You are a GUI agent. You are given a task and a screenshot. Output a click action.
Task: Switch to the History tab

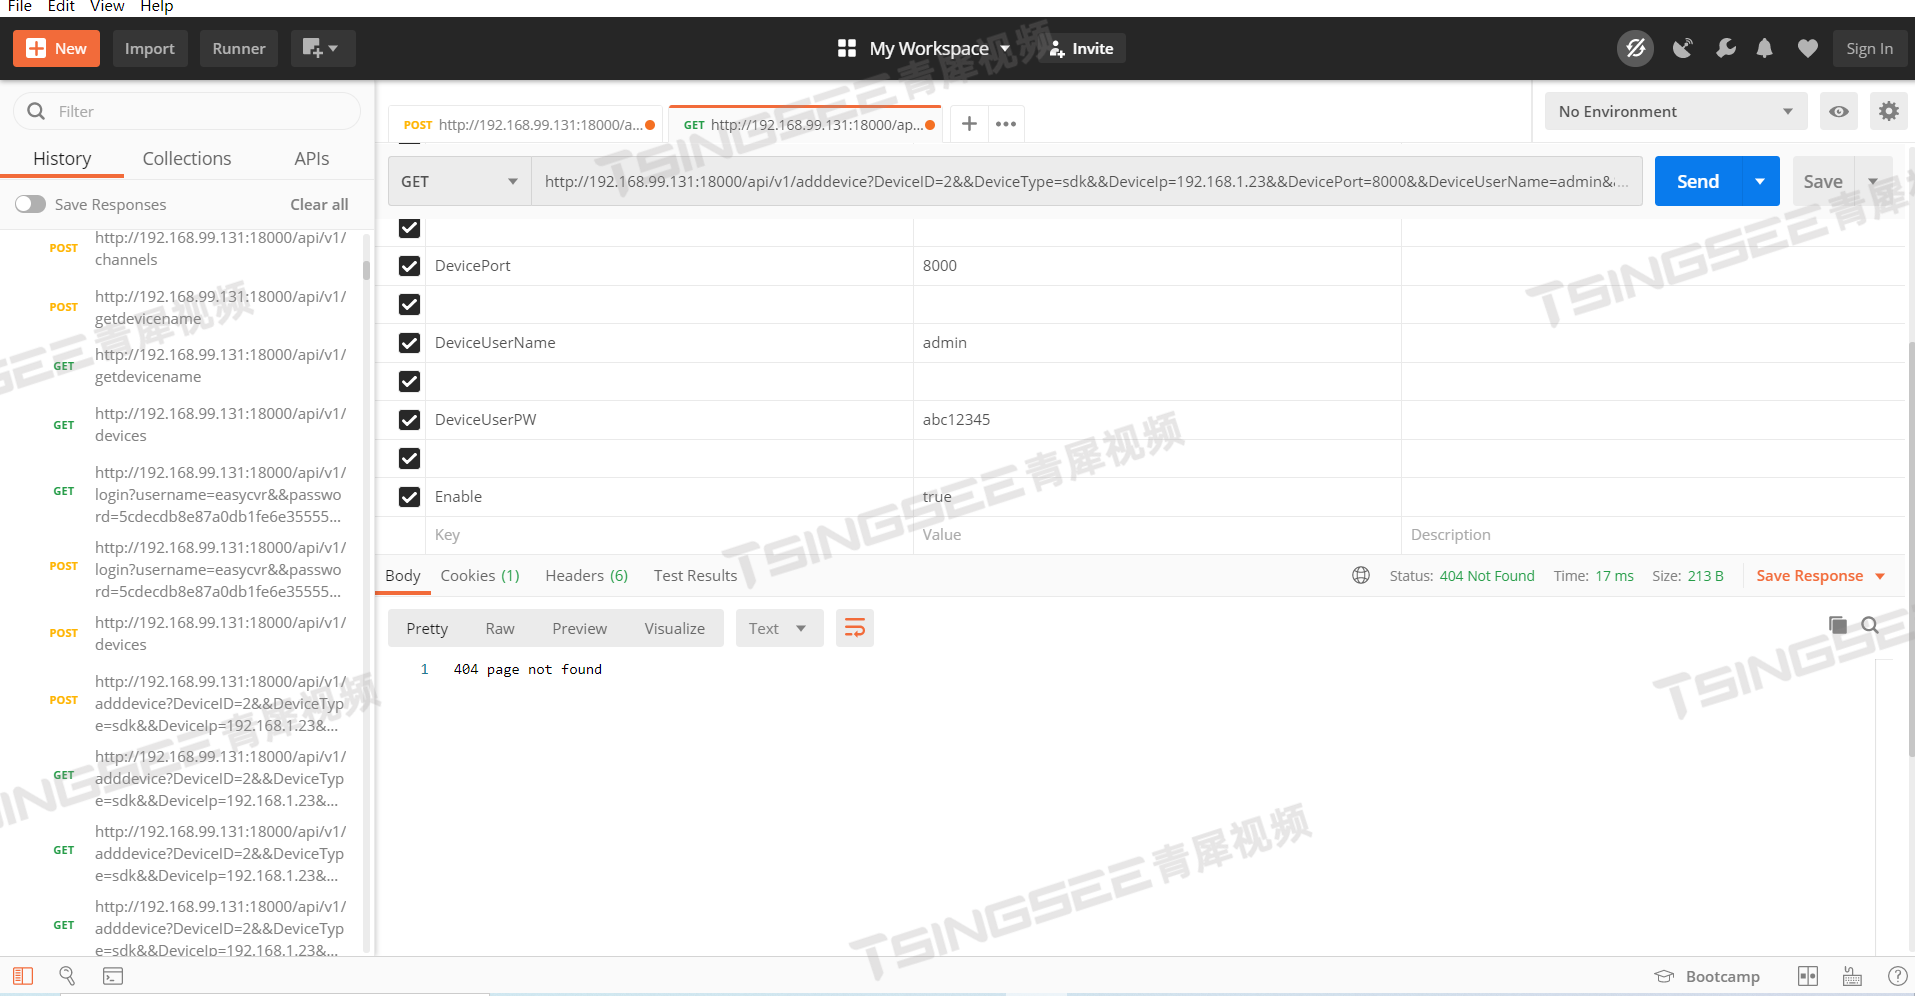coord(62,158)
